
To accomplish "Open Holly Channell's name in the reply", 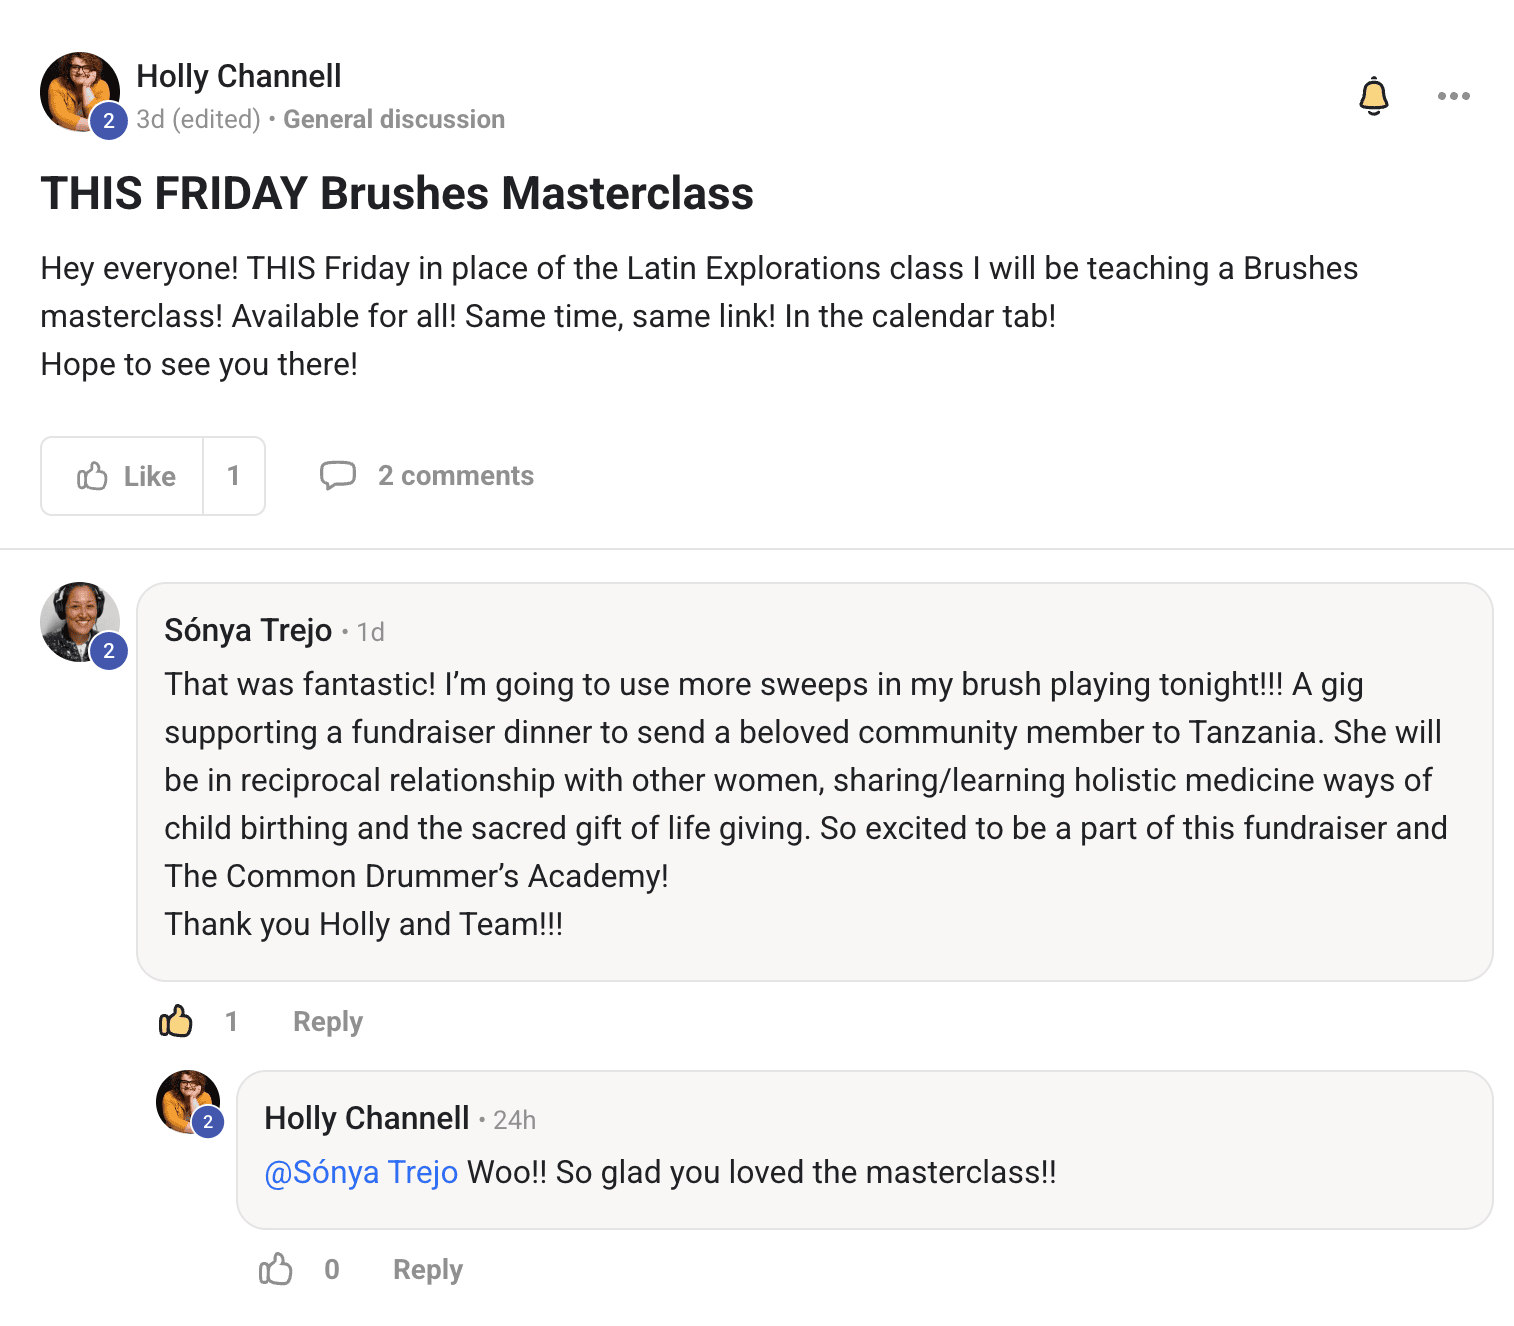I will [366, 1118].
